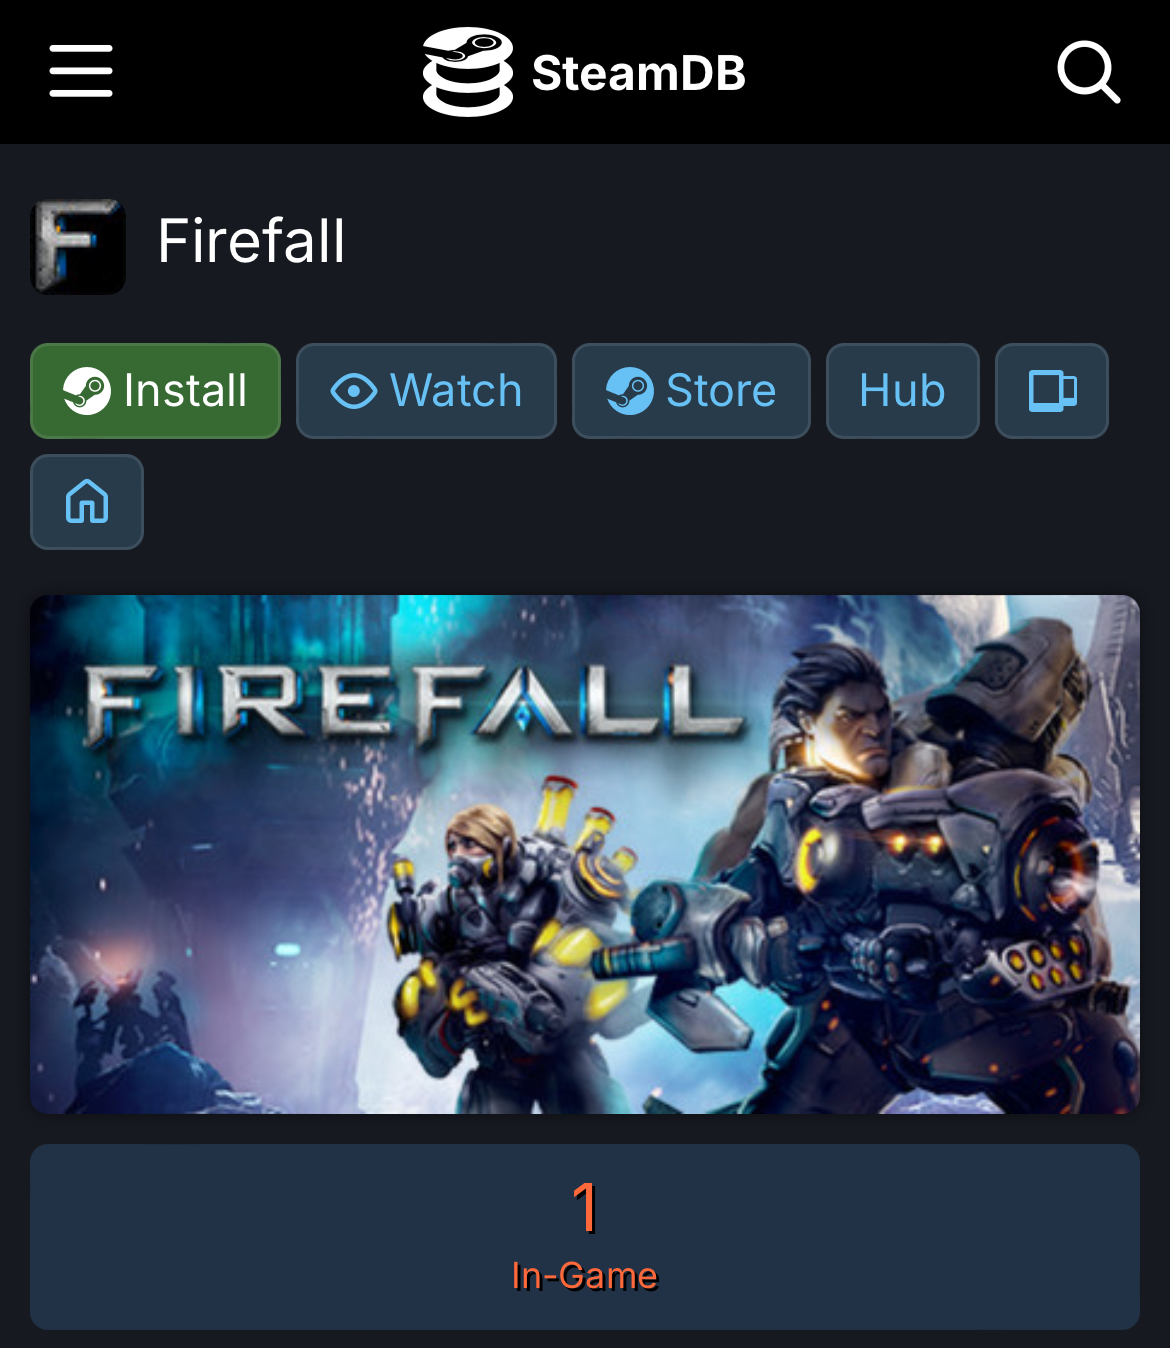This screenshot has width=1170, height=1348.
Task: Open the game homepage via the house icon
Action: pos(87,502)
